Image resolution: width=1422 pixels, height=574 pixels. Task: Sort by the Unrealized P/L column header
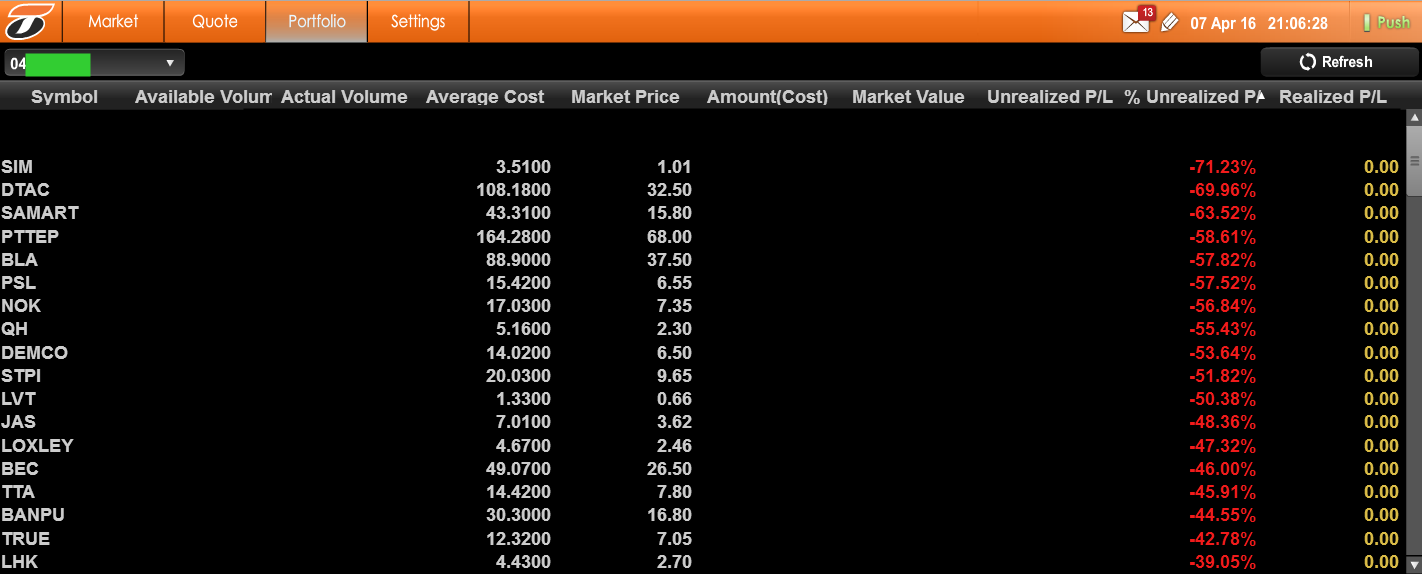pos(1049,97)
